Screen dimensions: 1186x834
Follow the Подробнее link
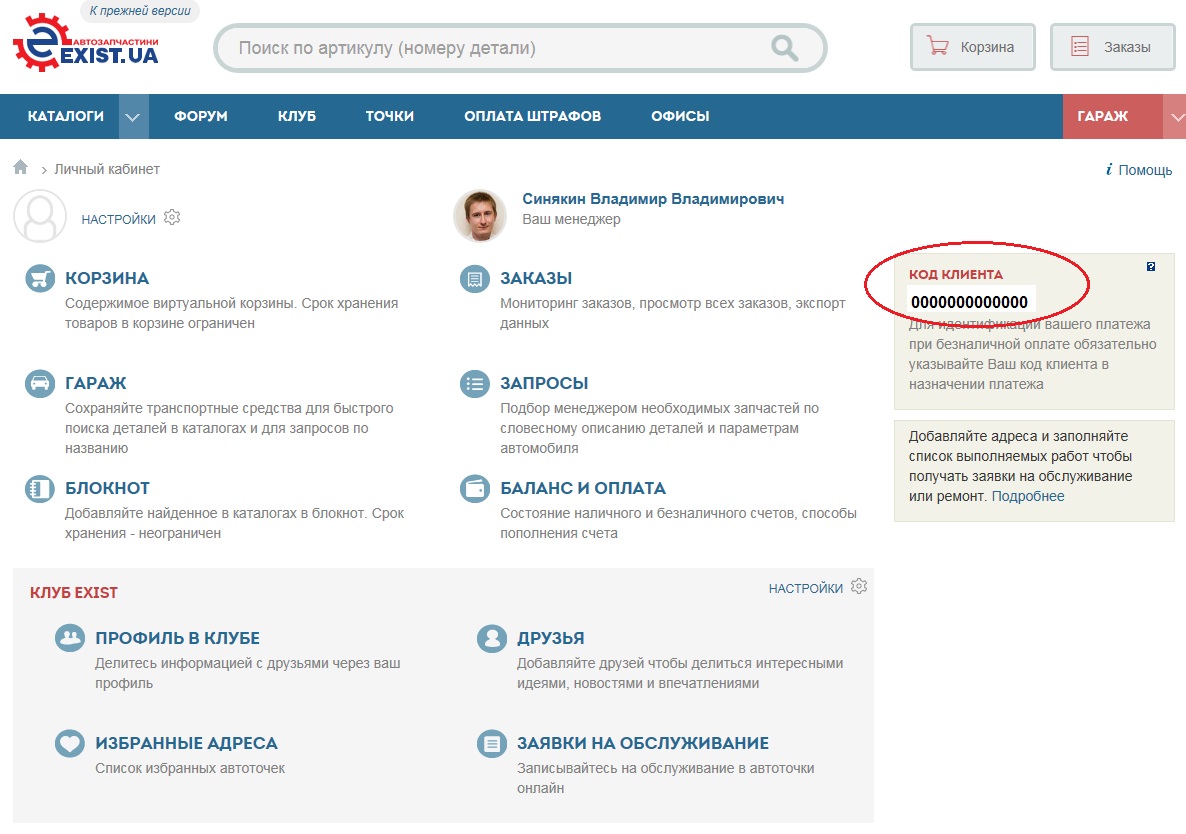[1028, 496]
